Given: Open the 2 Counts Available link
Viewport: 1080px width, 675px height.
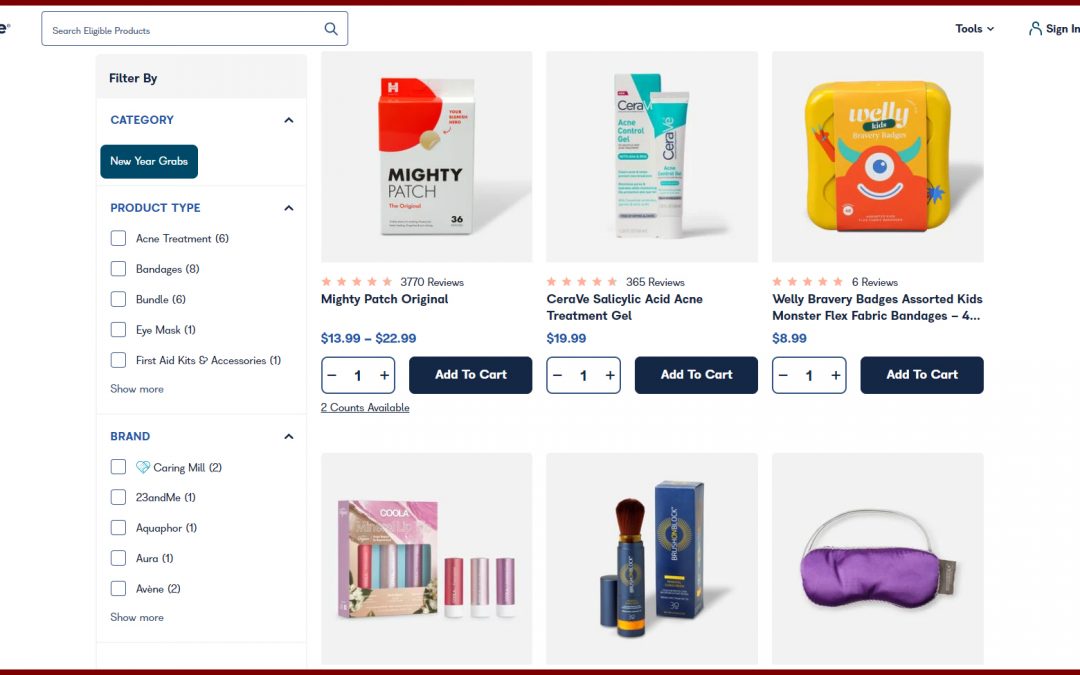Looking at the screenshot, I should [x=365, y=408].
